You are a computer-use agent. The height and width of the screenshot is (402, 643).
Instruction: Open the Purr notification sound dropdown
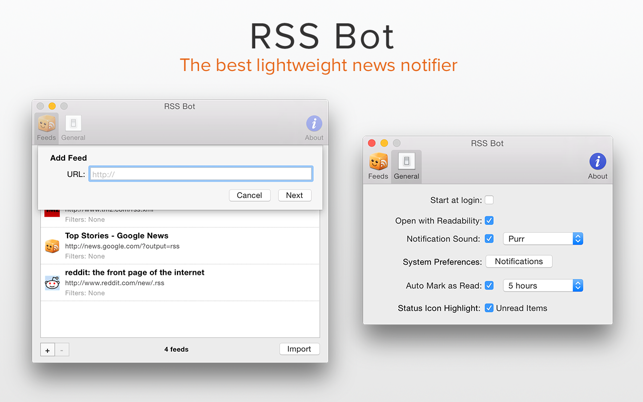click(x=543, y=239)
